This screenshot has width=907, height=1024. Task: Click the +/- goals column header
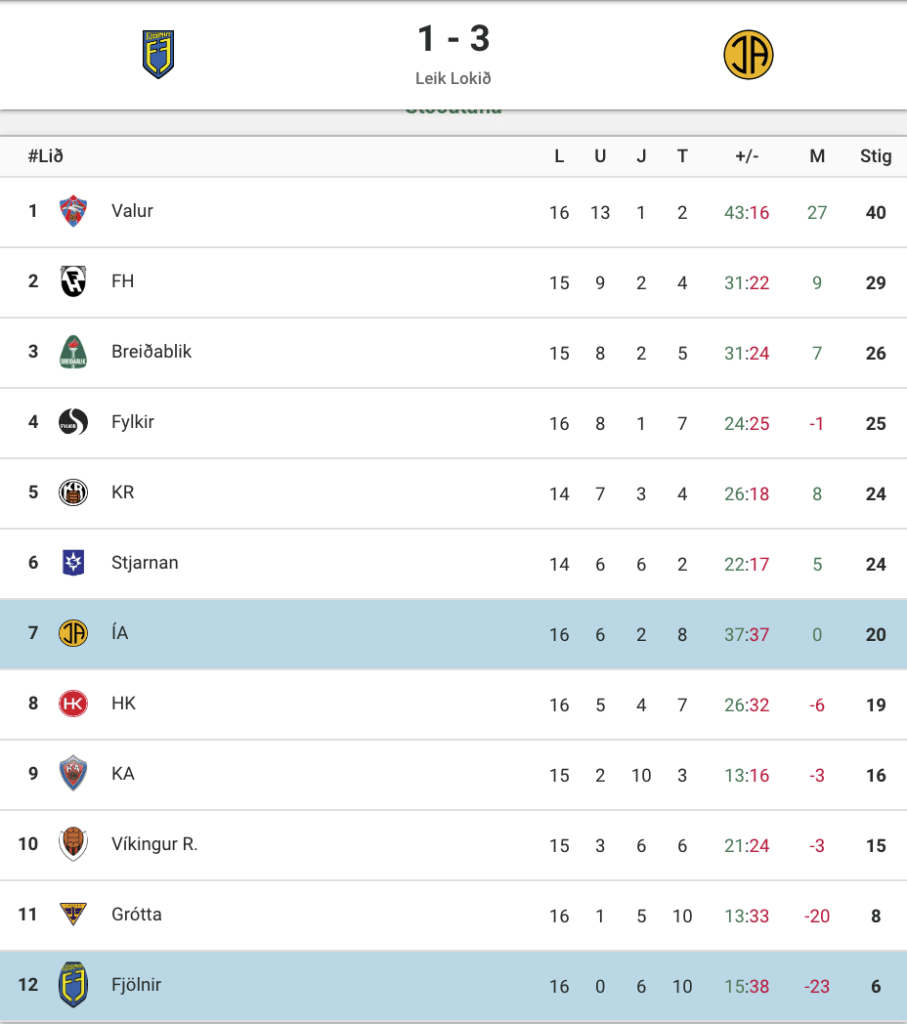tap(747, 156)
